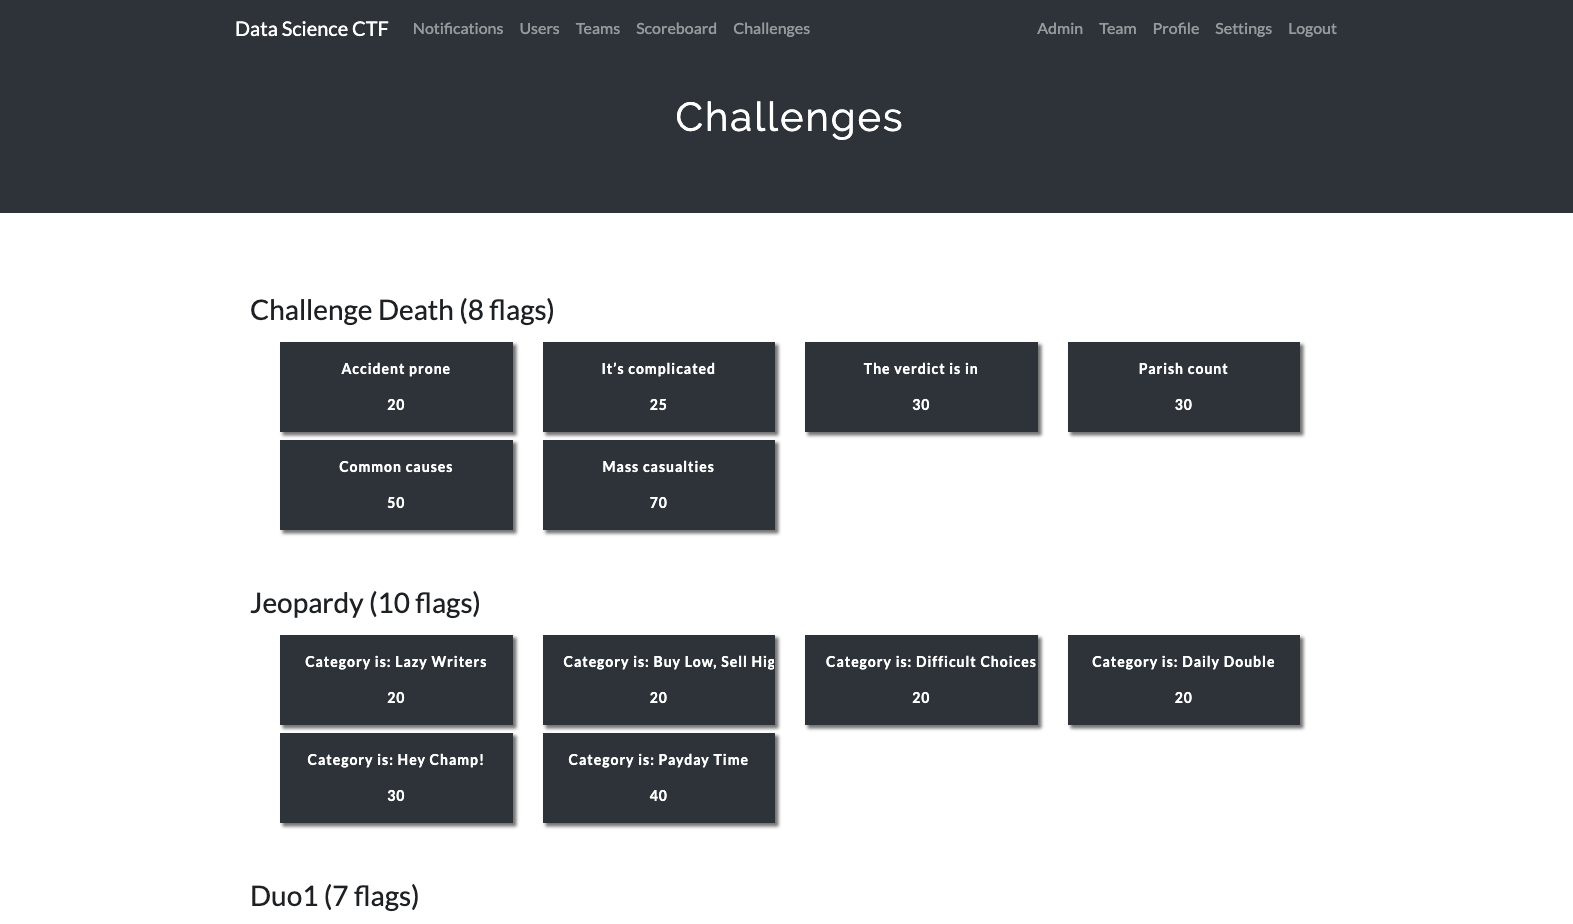View the Scoreboard
The image size is (1573, 924).
[676, 29]
